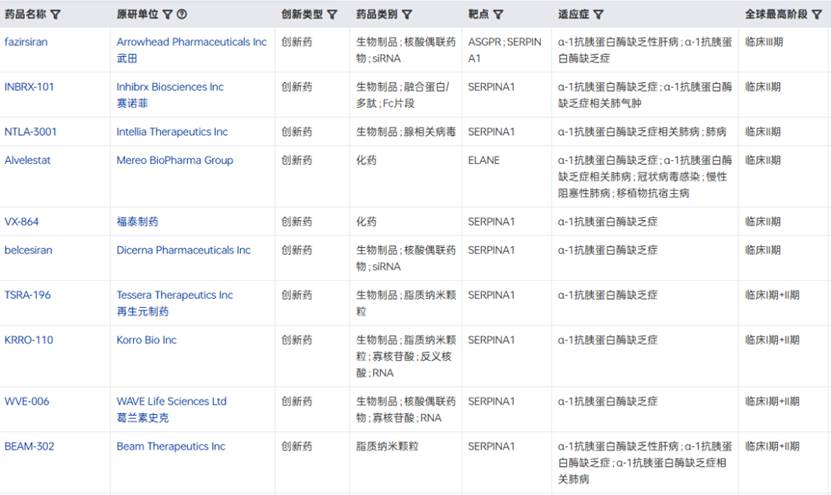Open filter for 适应症 column
The image size is (831, 495).
598,15
